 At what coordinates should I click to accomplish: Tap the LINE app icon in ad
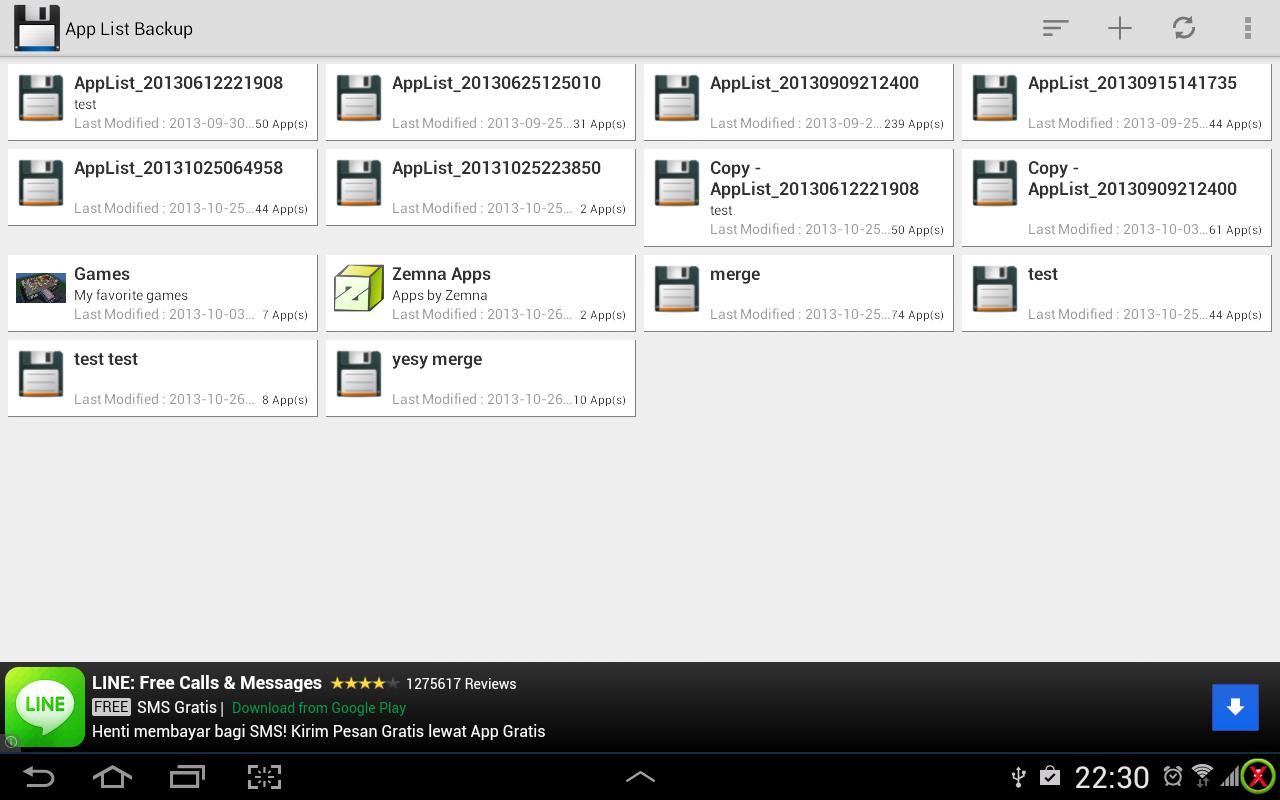[x=45, y=707]
